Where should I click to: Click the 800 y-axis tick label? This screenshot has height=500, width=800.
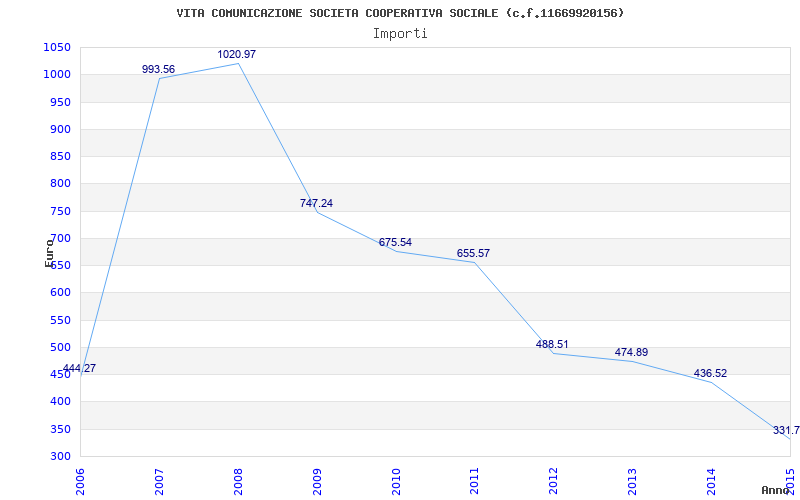tap(60, 184)
